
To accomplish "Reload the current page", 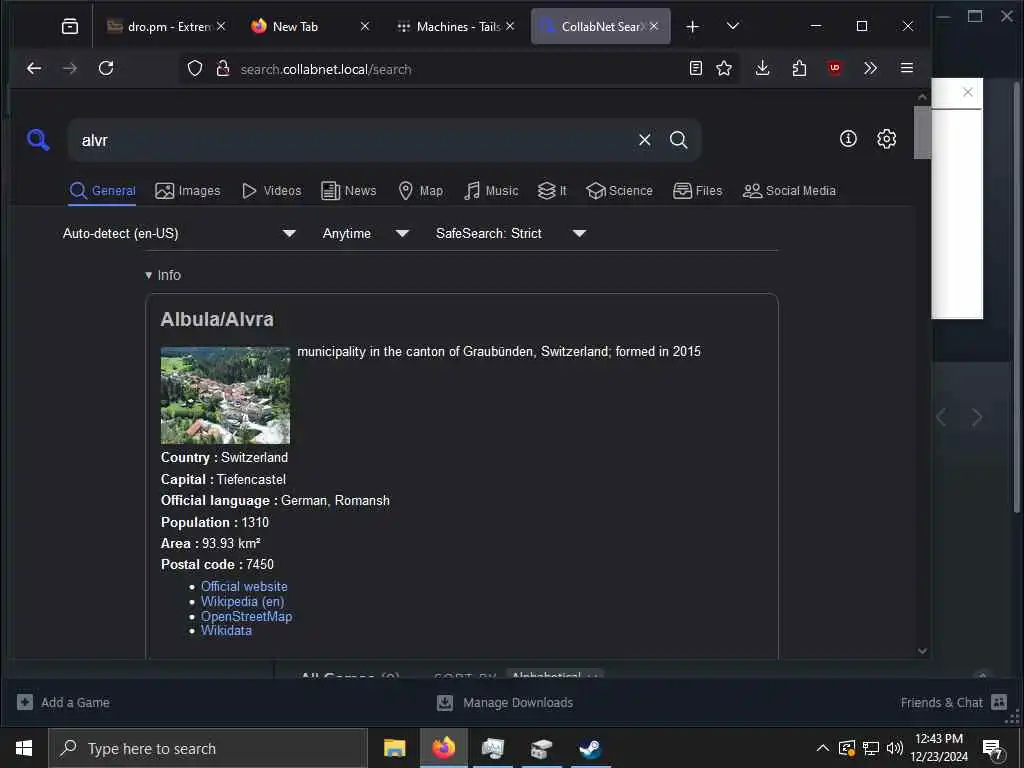I will pyautogui.click(x=106, y=68).
